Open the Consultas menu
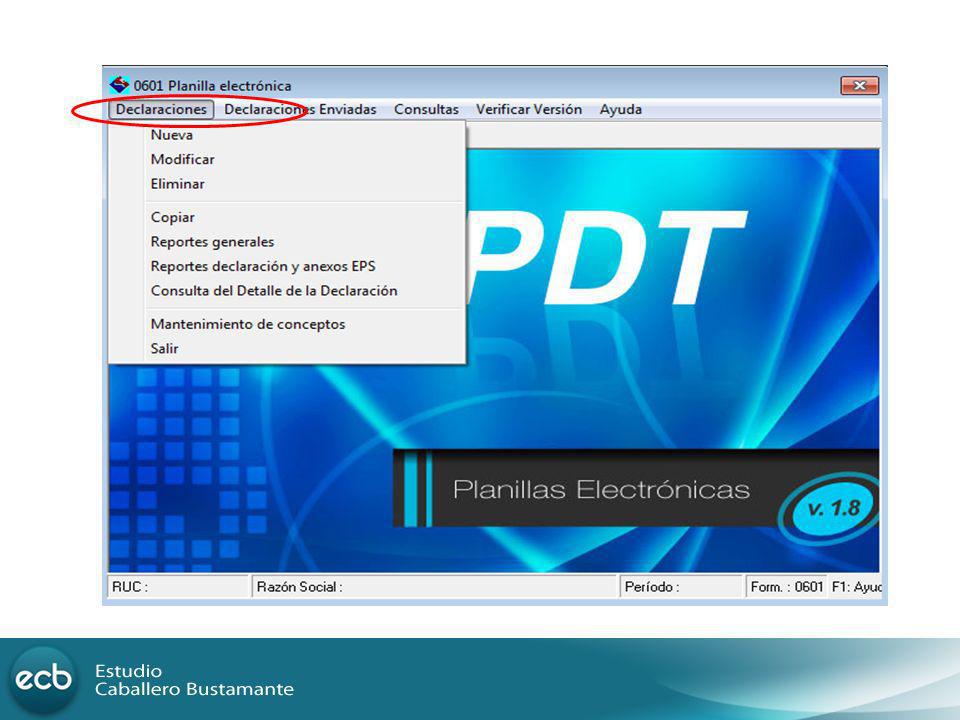This screenshot has height=720, width=960. (426, 110)
